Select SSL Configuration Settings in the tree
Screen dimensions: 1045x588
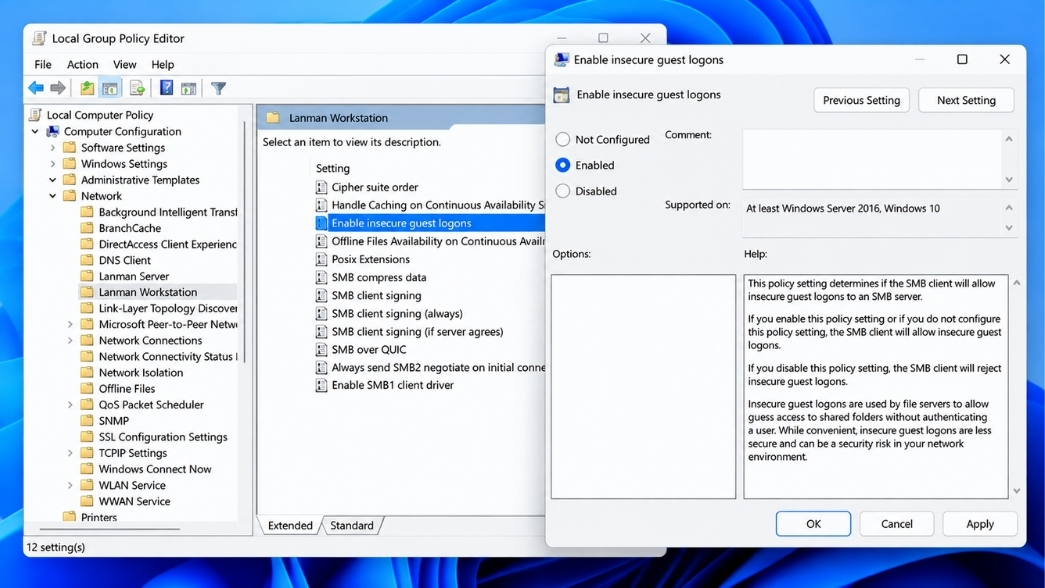coord(163,437)
